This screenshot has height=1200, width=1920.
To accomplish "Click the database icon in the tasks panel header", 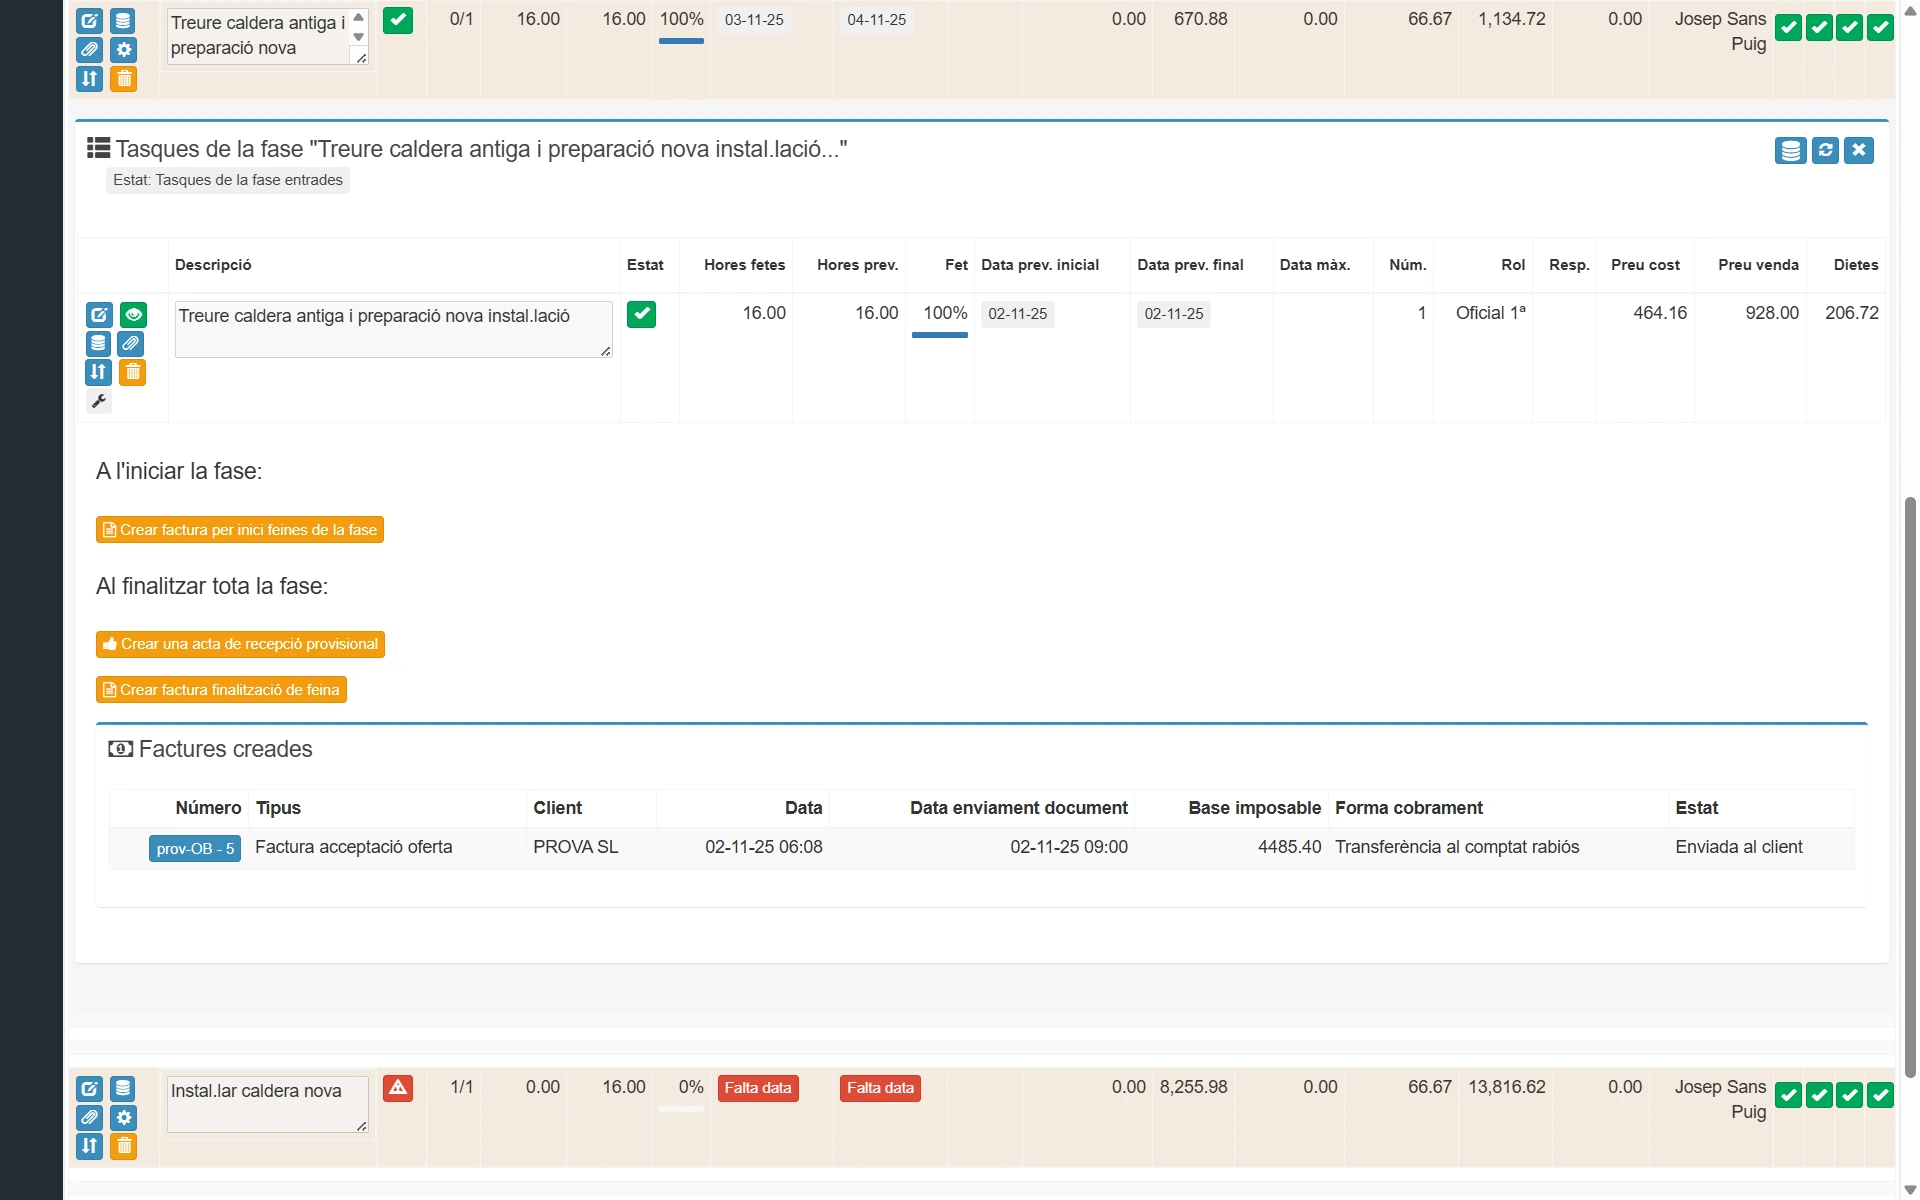I will pyautogui.click(x=1790, y=150).
